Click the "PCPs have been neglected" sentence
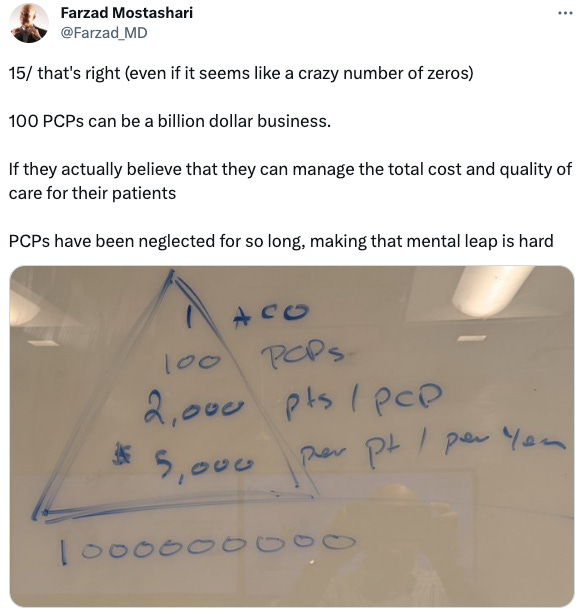The width and height of the screenshot is (584, 614). click(x=281, y=241)
